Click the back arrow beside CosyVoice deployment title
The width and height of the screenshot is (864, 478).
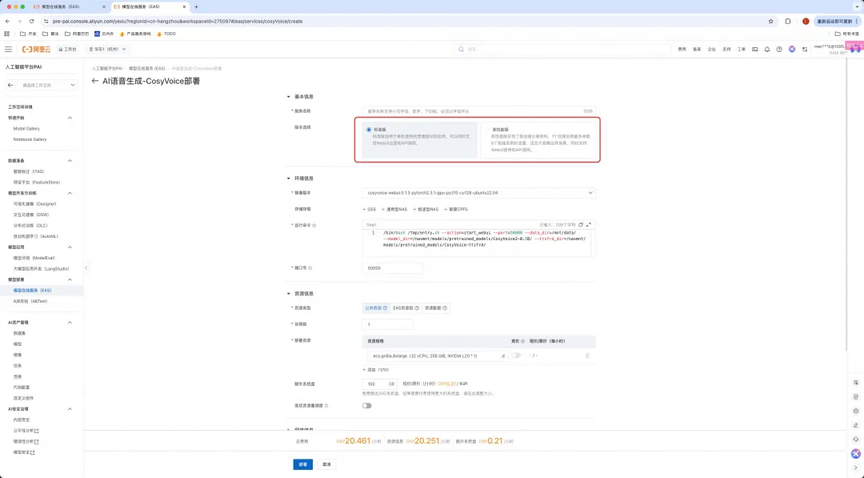point(95,81)
